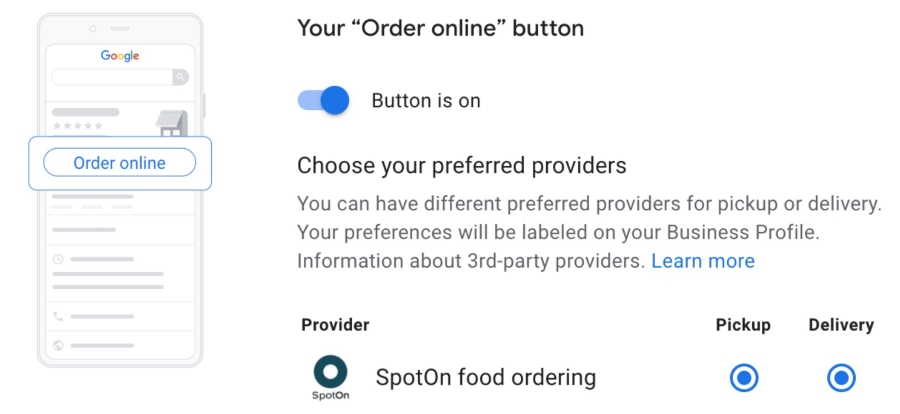
Task: Click the Order online preview button
Action: pos(119,162)
